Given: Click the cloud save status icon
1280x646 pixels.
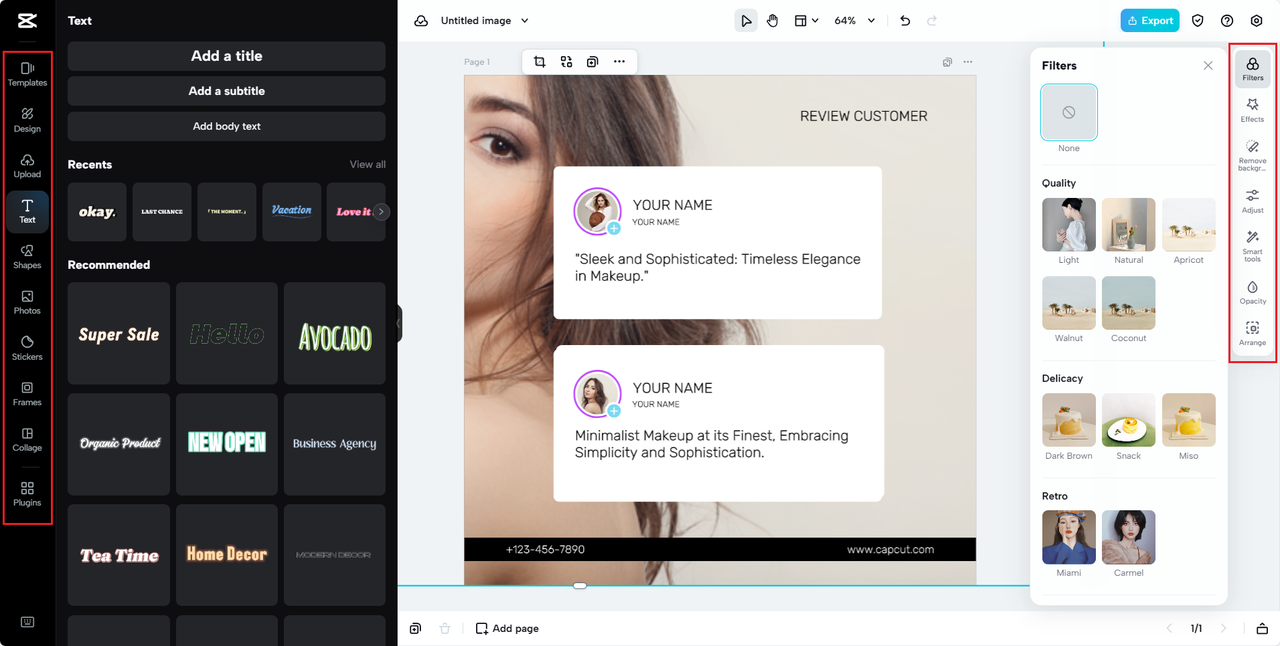Looking at the screenshot, I should pyautogui.click(x=421, y=21).
